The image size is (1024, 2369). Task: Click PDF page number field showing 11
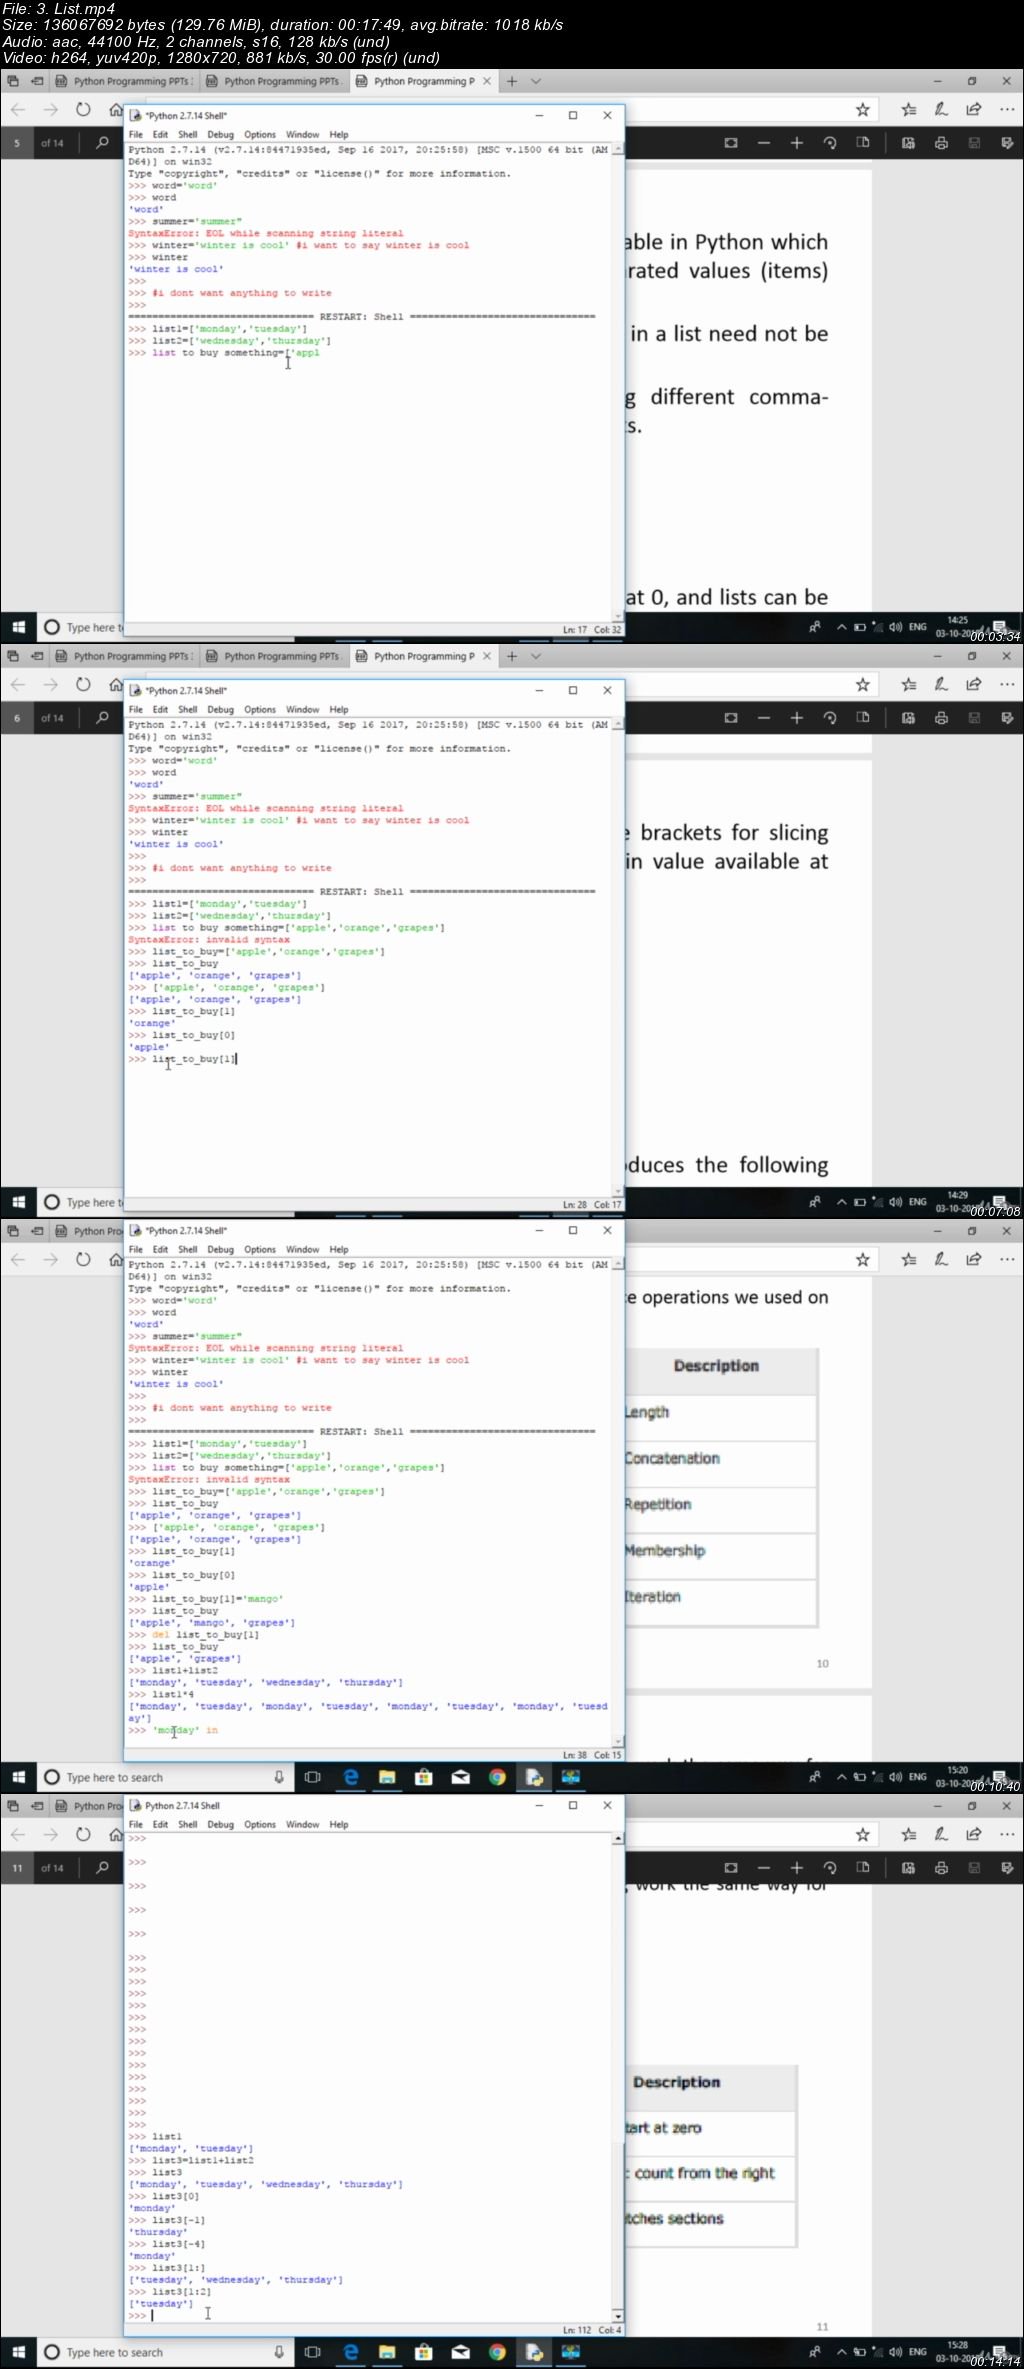click(x=17, y=1868)
